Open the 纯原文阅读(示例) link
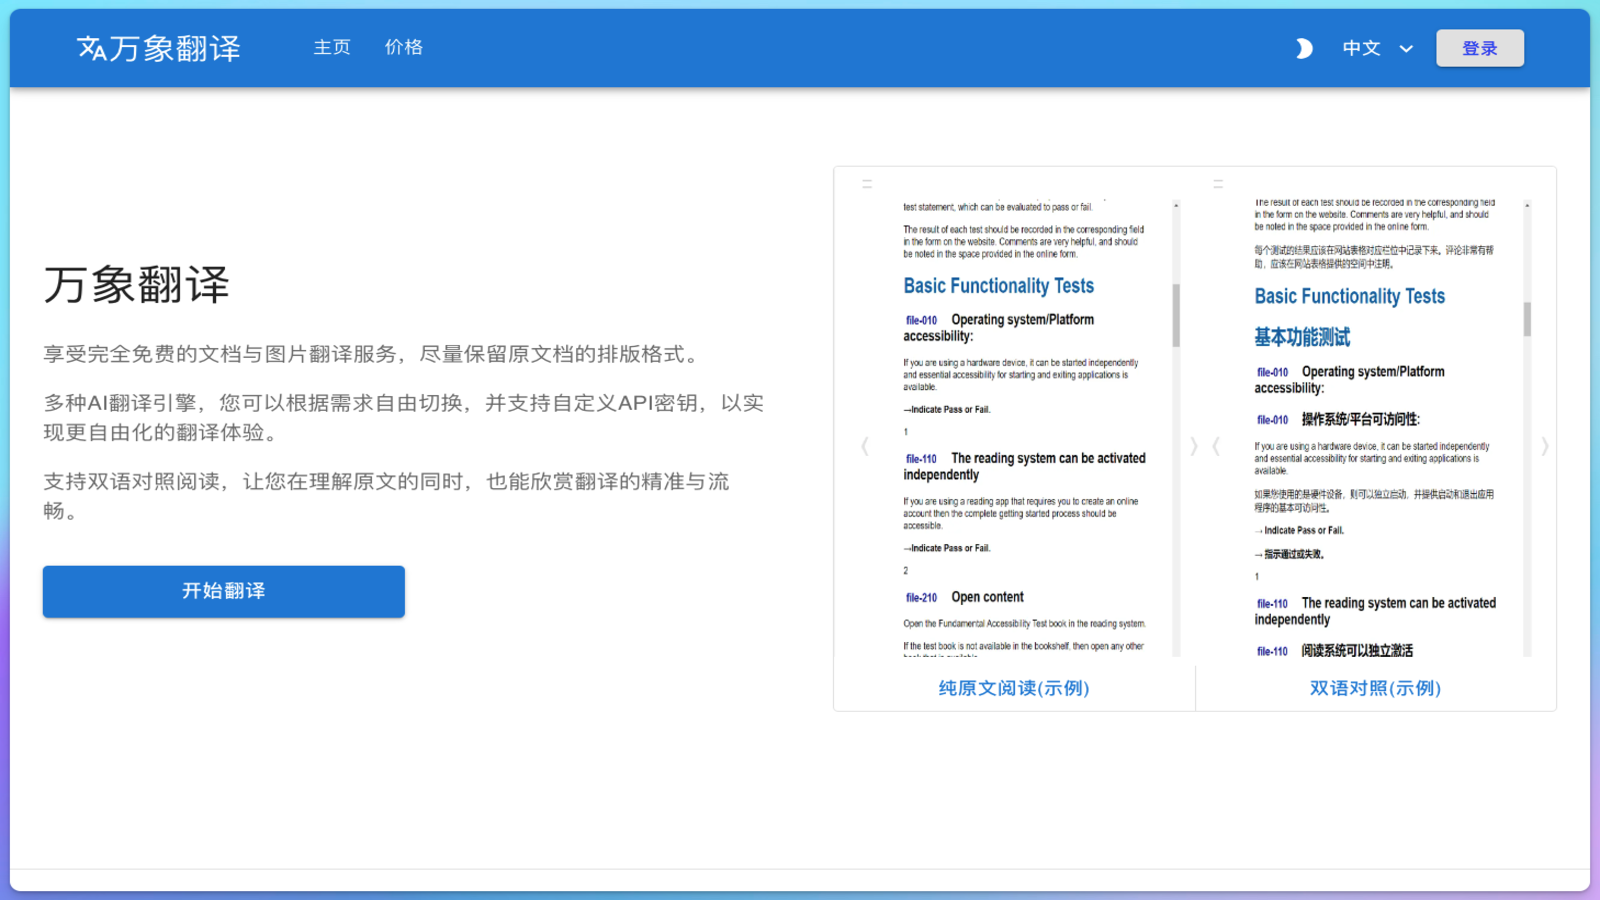Screen dimensions: 1600x900 tap(1013, 688)
